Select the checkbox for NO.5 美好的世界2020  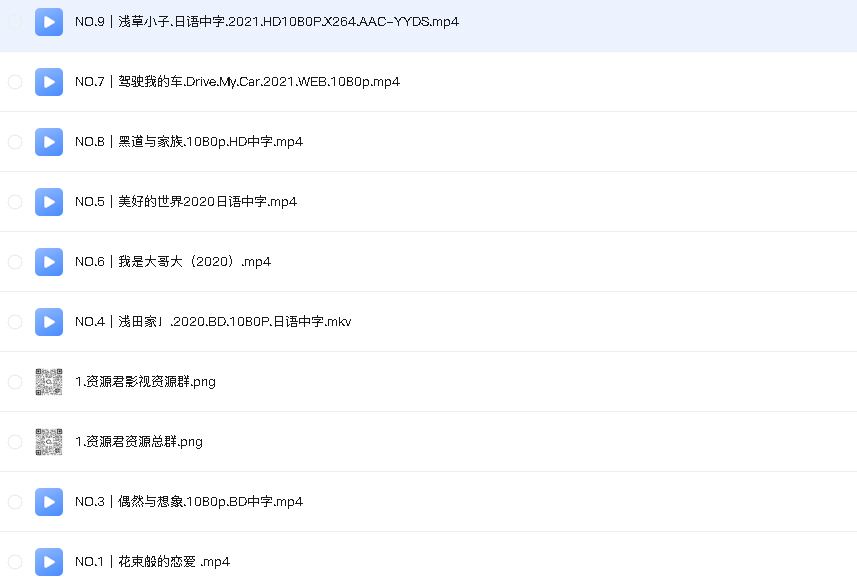[15, 202]
